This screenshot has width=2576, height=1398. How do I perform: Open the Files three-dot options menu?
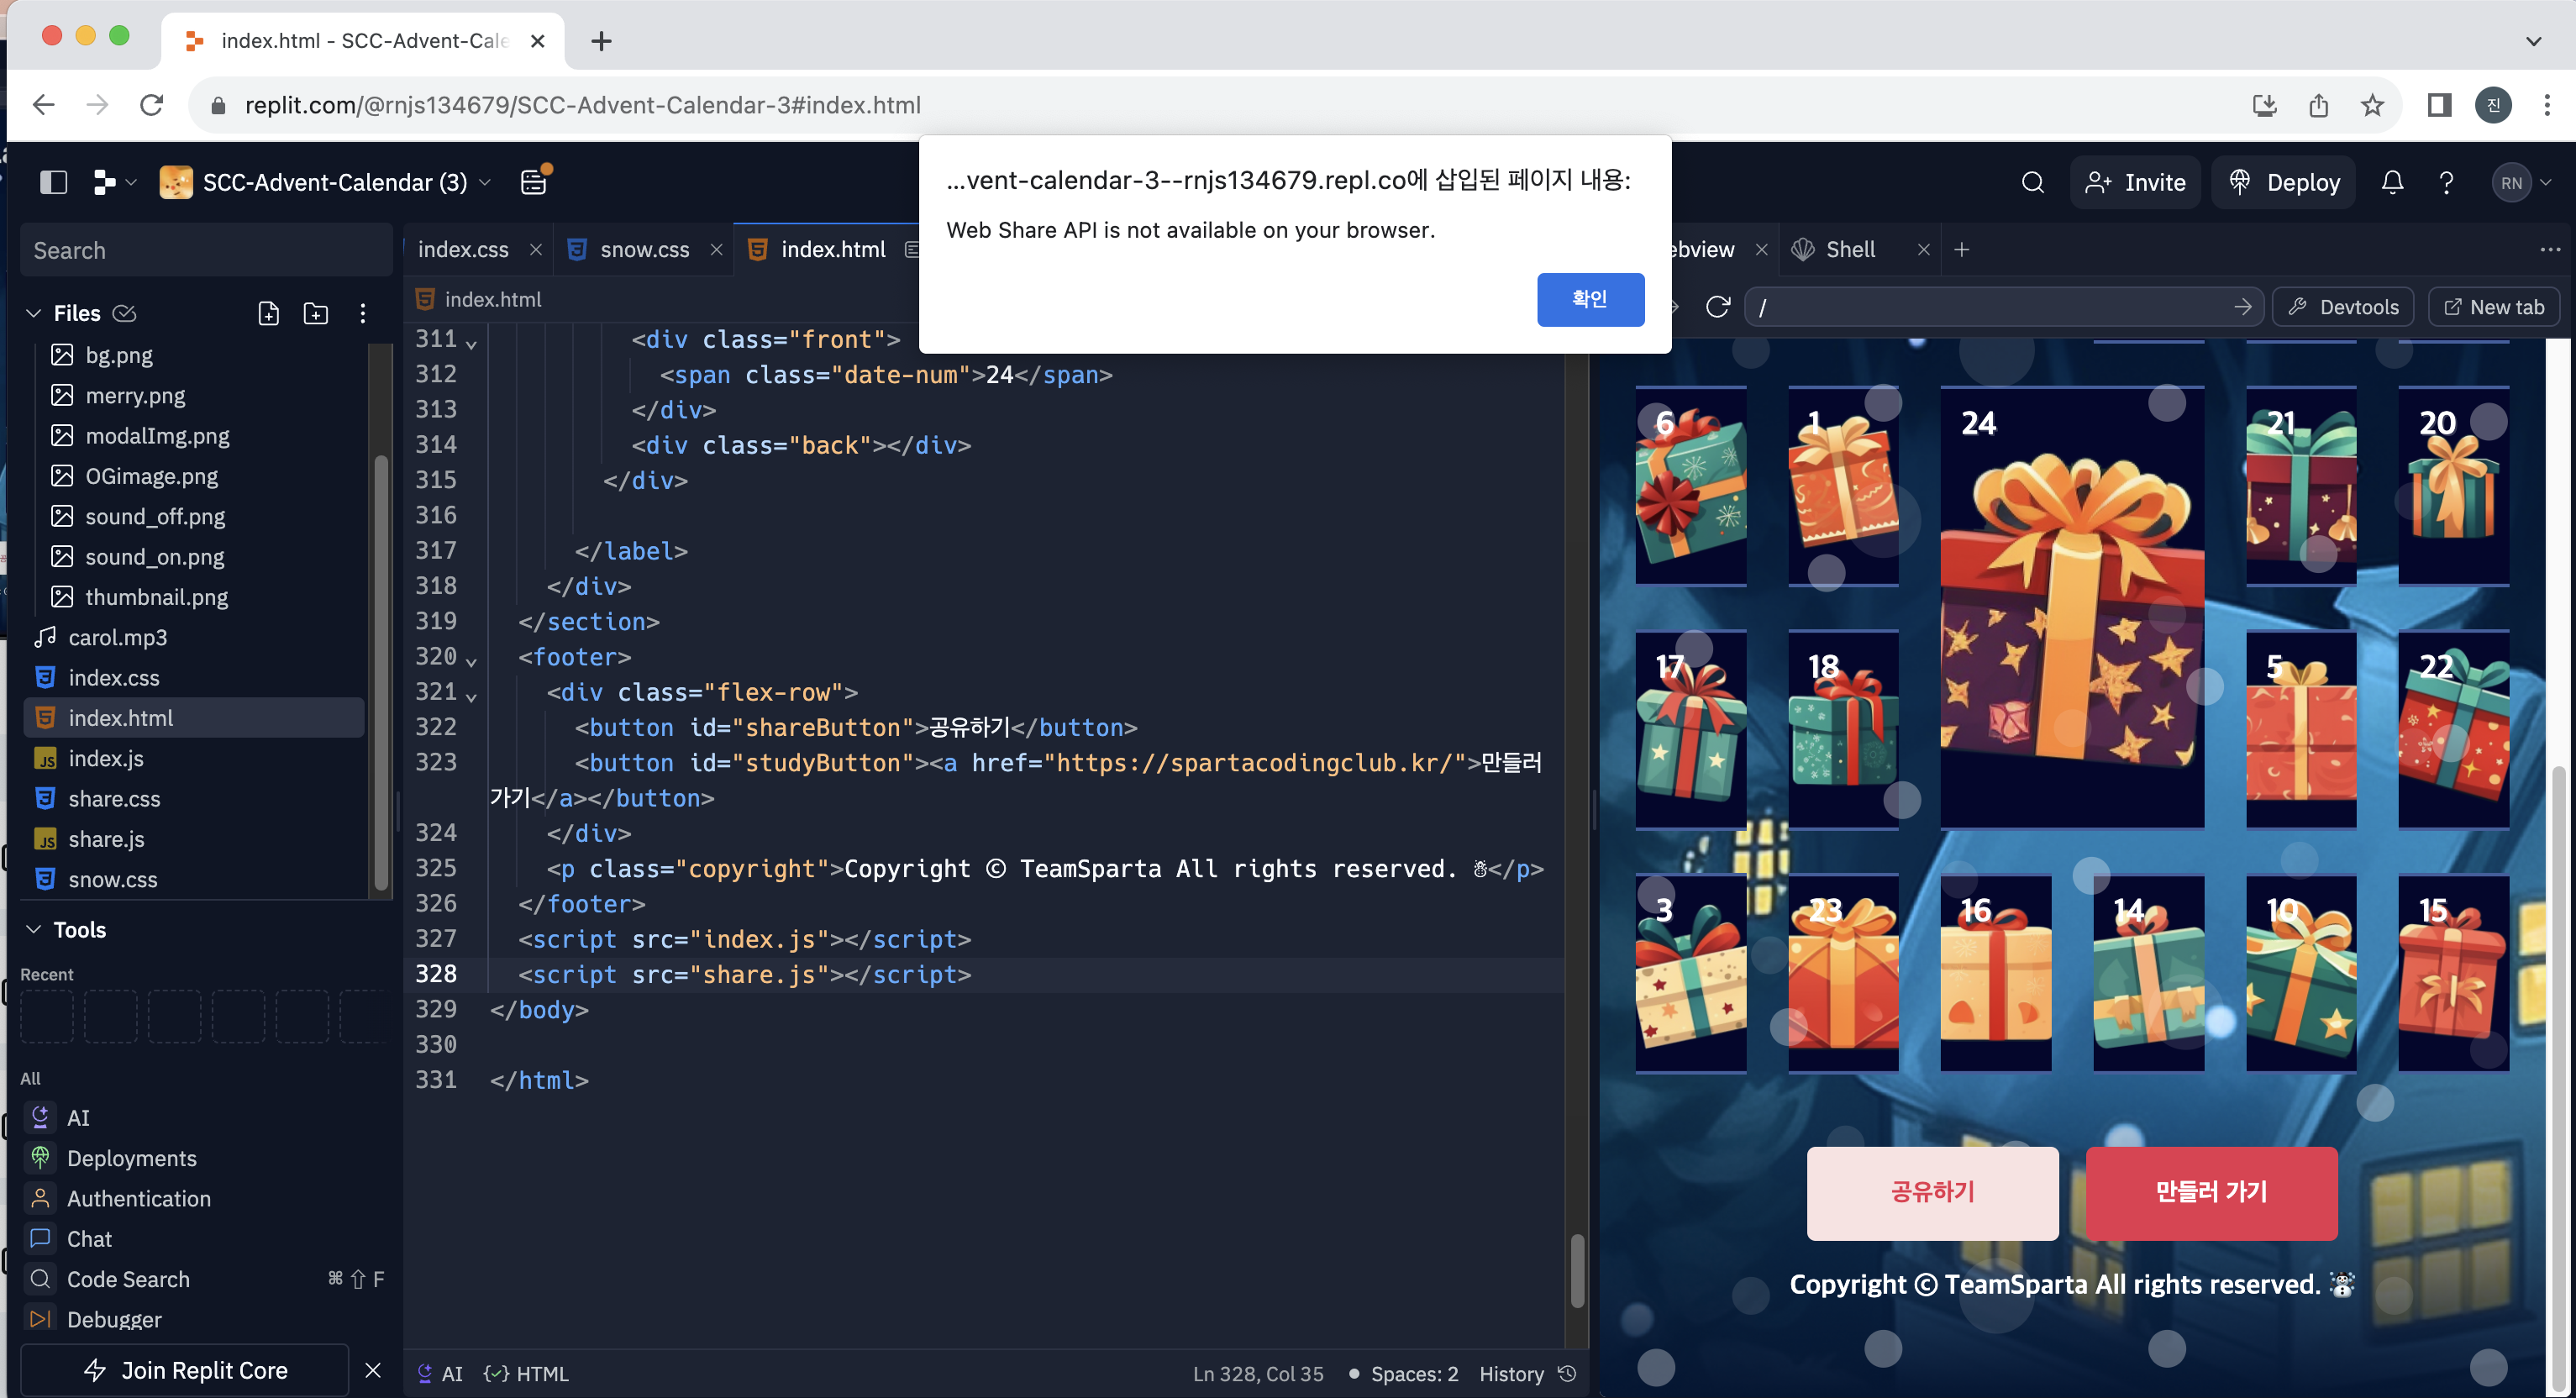click(x=363, y=313)
